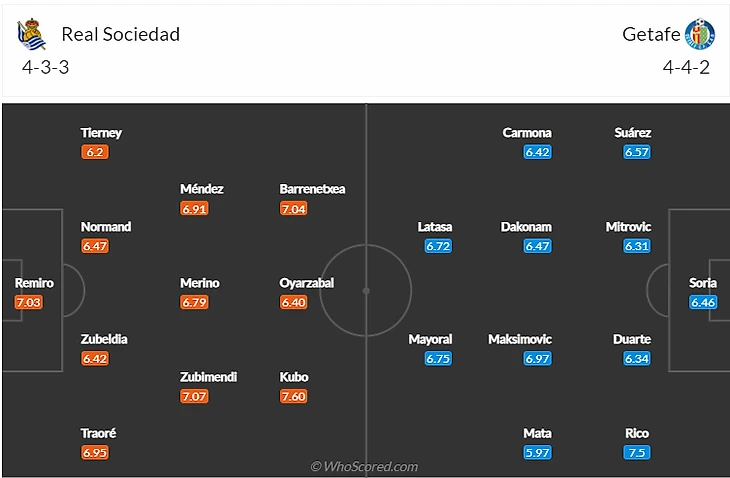Open the Real Sociedad team name link
The width and height of the screenshot is (730, 478).
(121, 35)
